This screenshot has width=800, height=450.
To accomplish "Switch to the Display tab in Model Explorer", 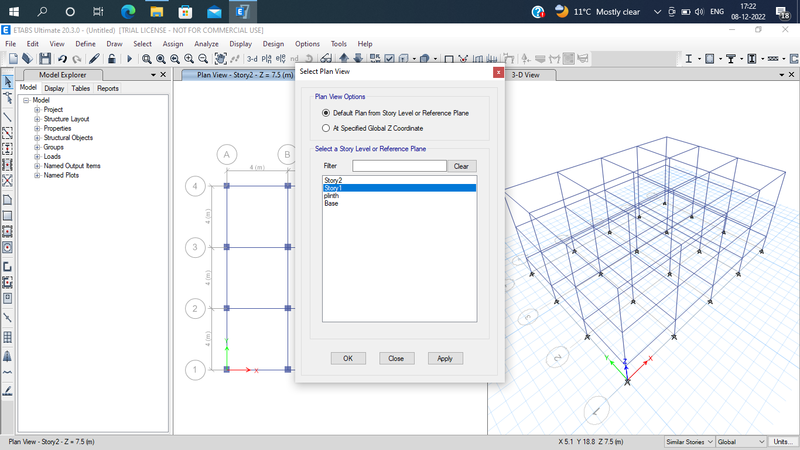I will click(x=54, y=88).
